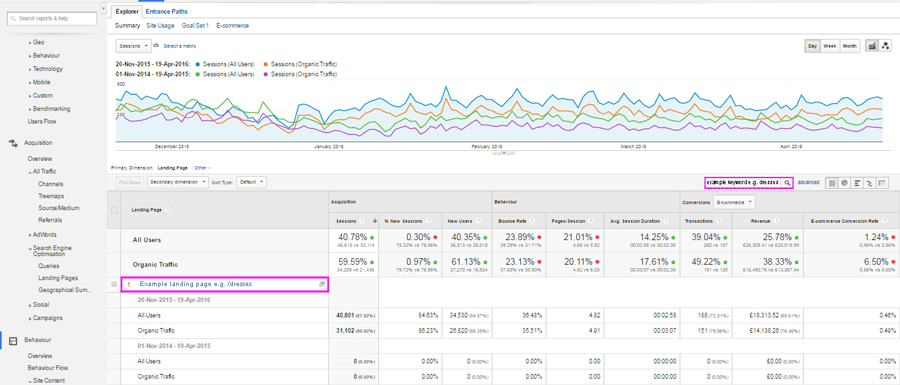Select the Site Usage sub-tab

point(161,26)
